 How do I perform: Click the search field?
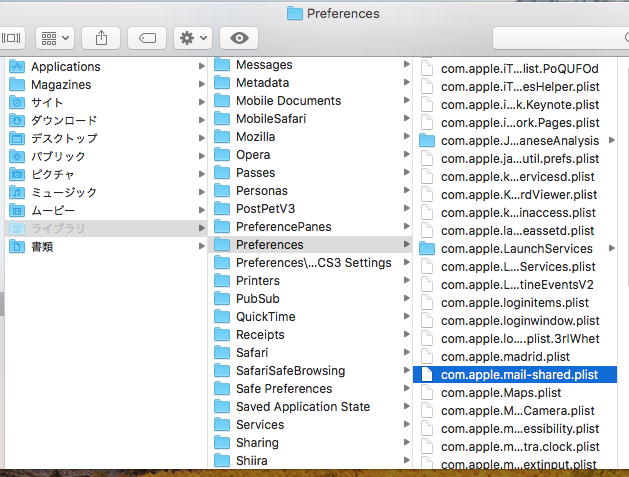point(561,38)
